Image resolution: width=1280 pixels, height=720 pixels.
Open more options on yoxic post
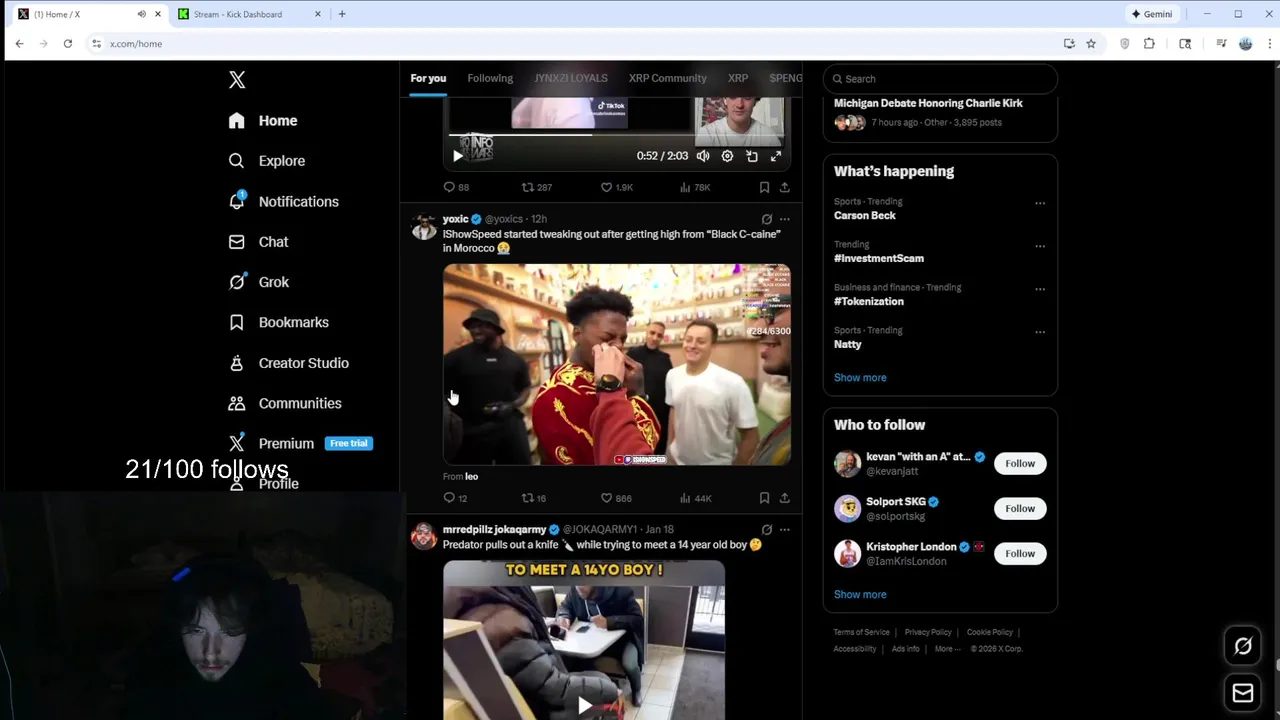click(x=785, y=219)
